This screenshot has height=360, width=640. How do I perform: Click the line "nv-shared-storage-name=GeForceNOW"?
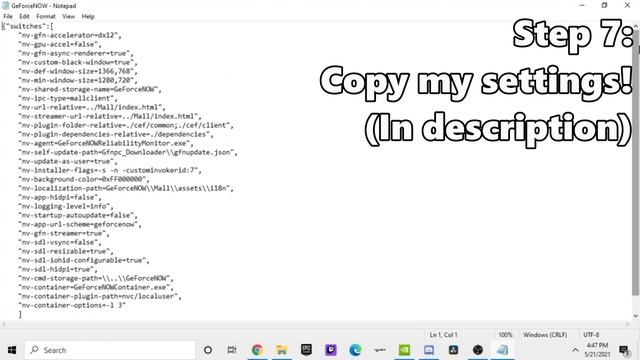click(90, 89)
